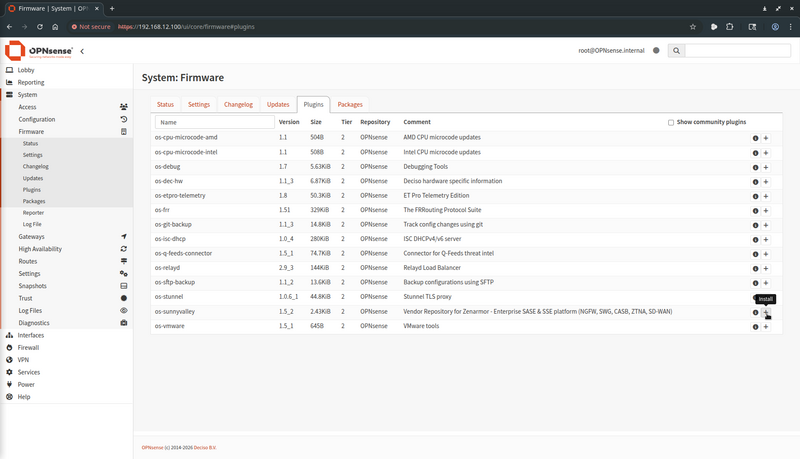The image size is (800, 459).
Task: Sort by the Version column header
Action: [289, 122]
